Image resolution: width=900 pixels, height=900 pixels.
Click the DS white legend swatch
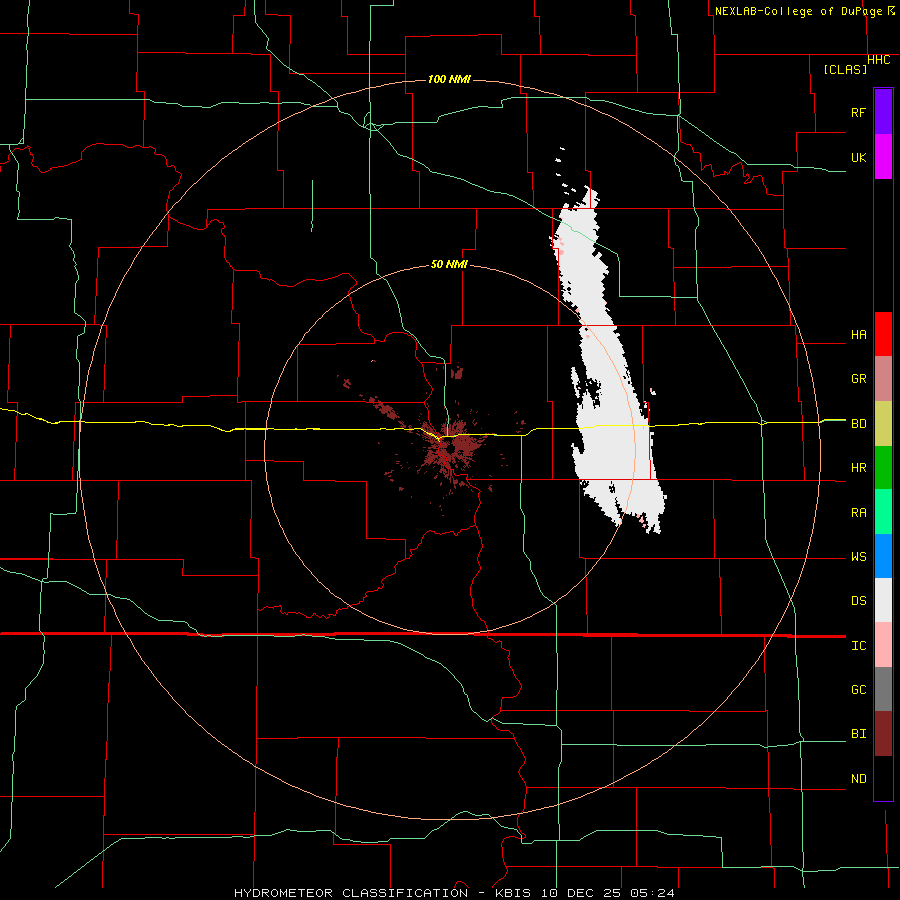click(x=883, y=600)
